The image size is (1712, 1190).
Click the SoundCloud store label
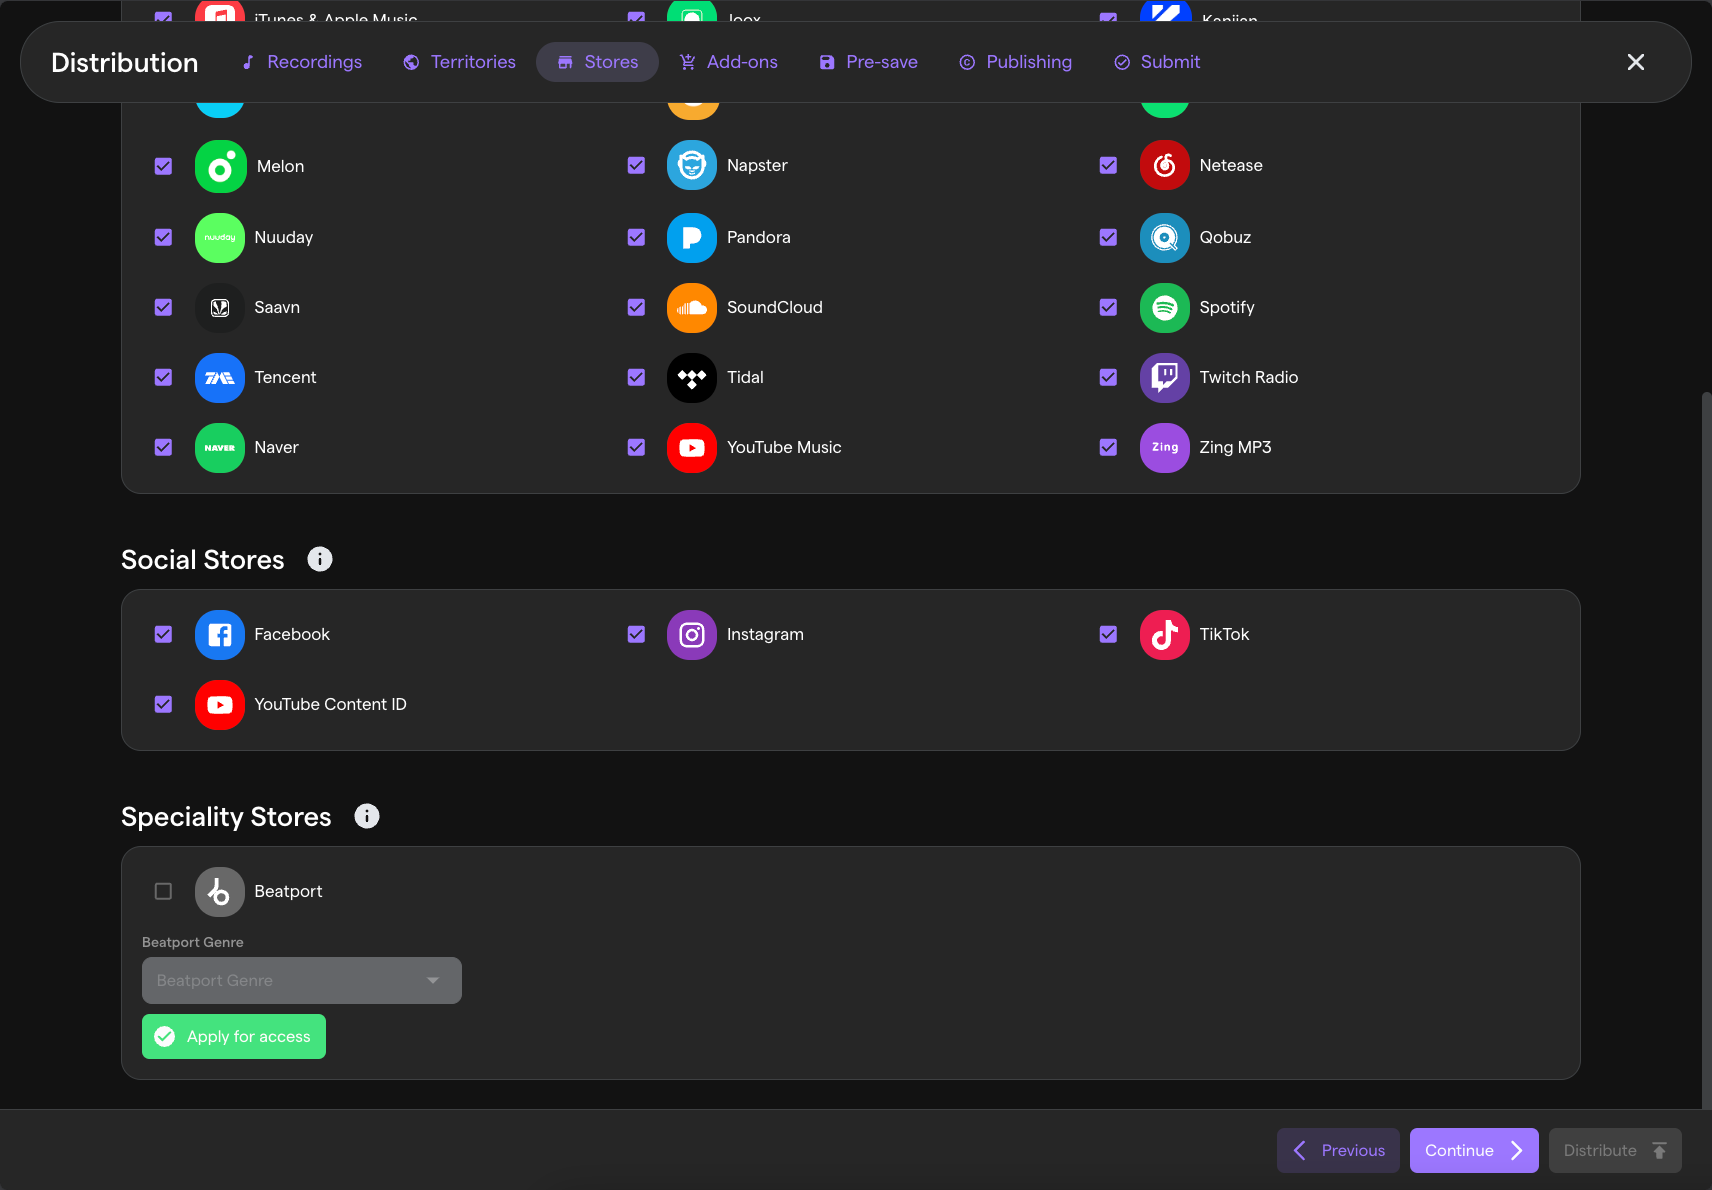coord(775,308)
